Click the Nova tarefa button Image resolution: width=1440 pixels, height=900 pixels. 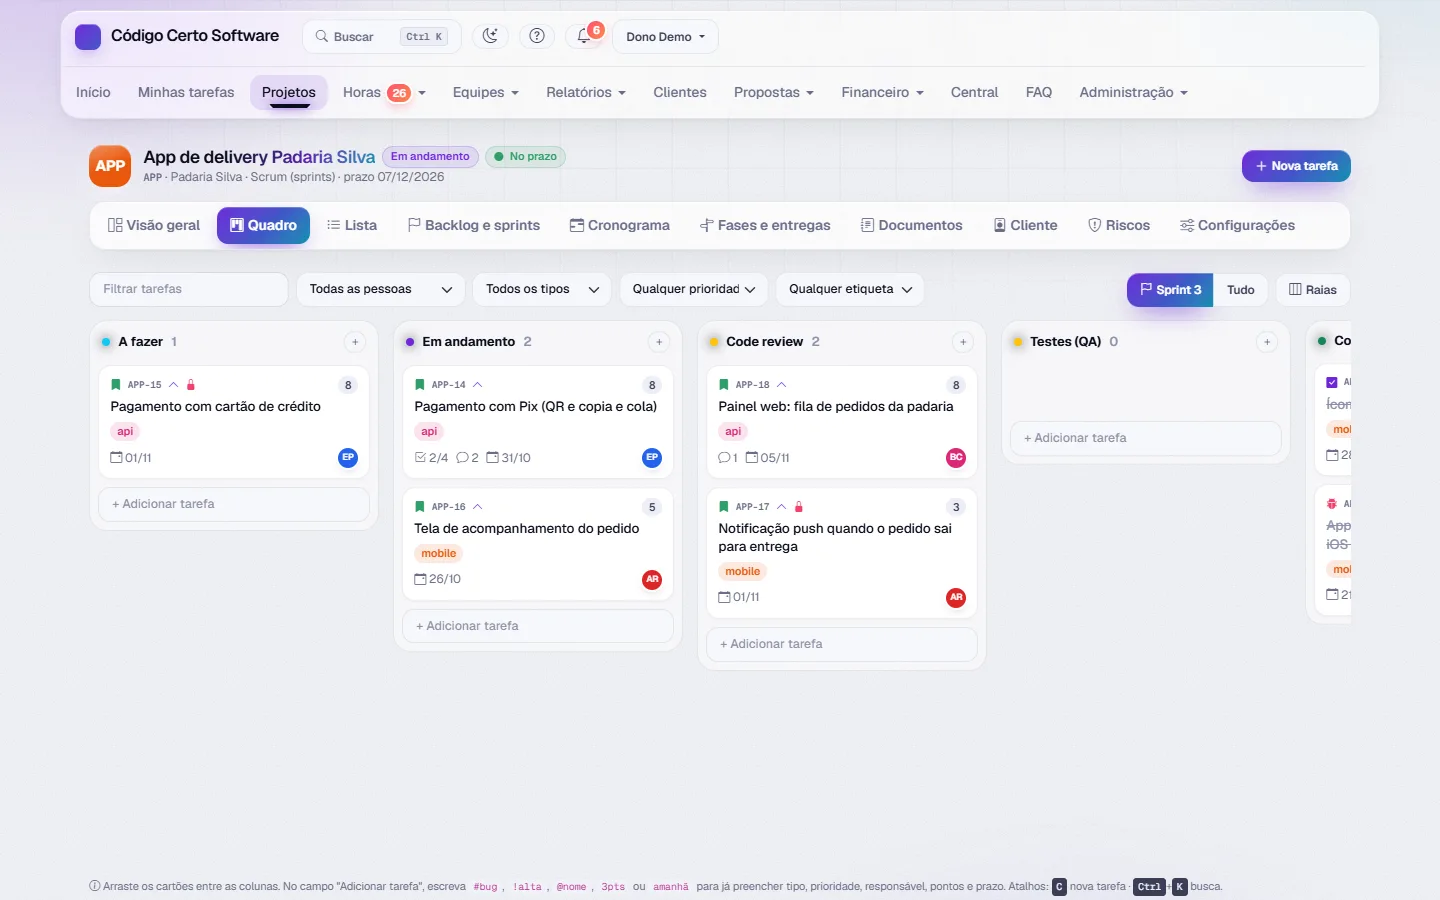pos(1296,166)
